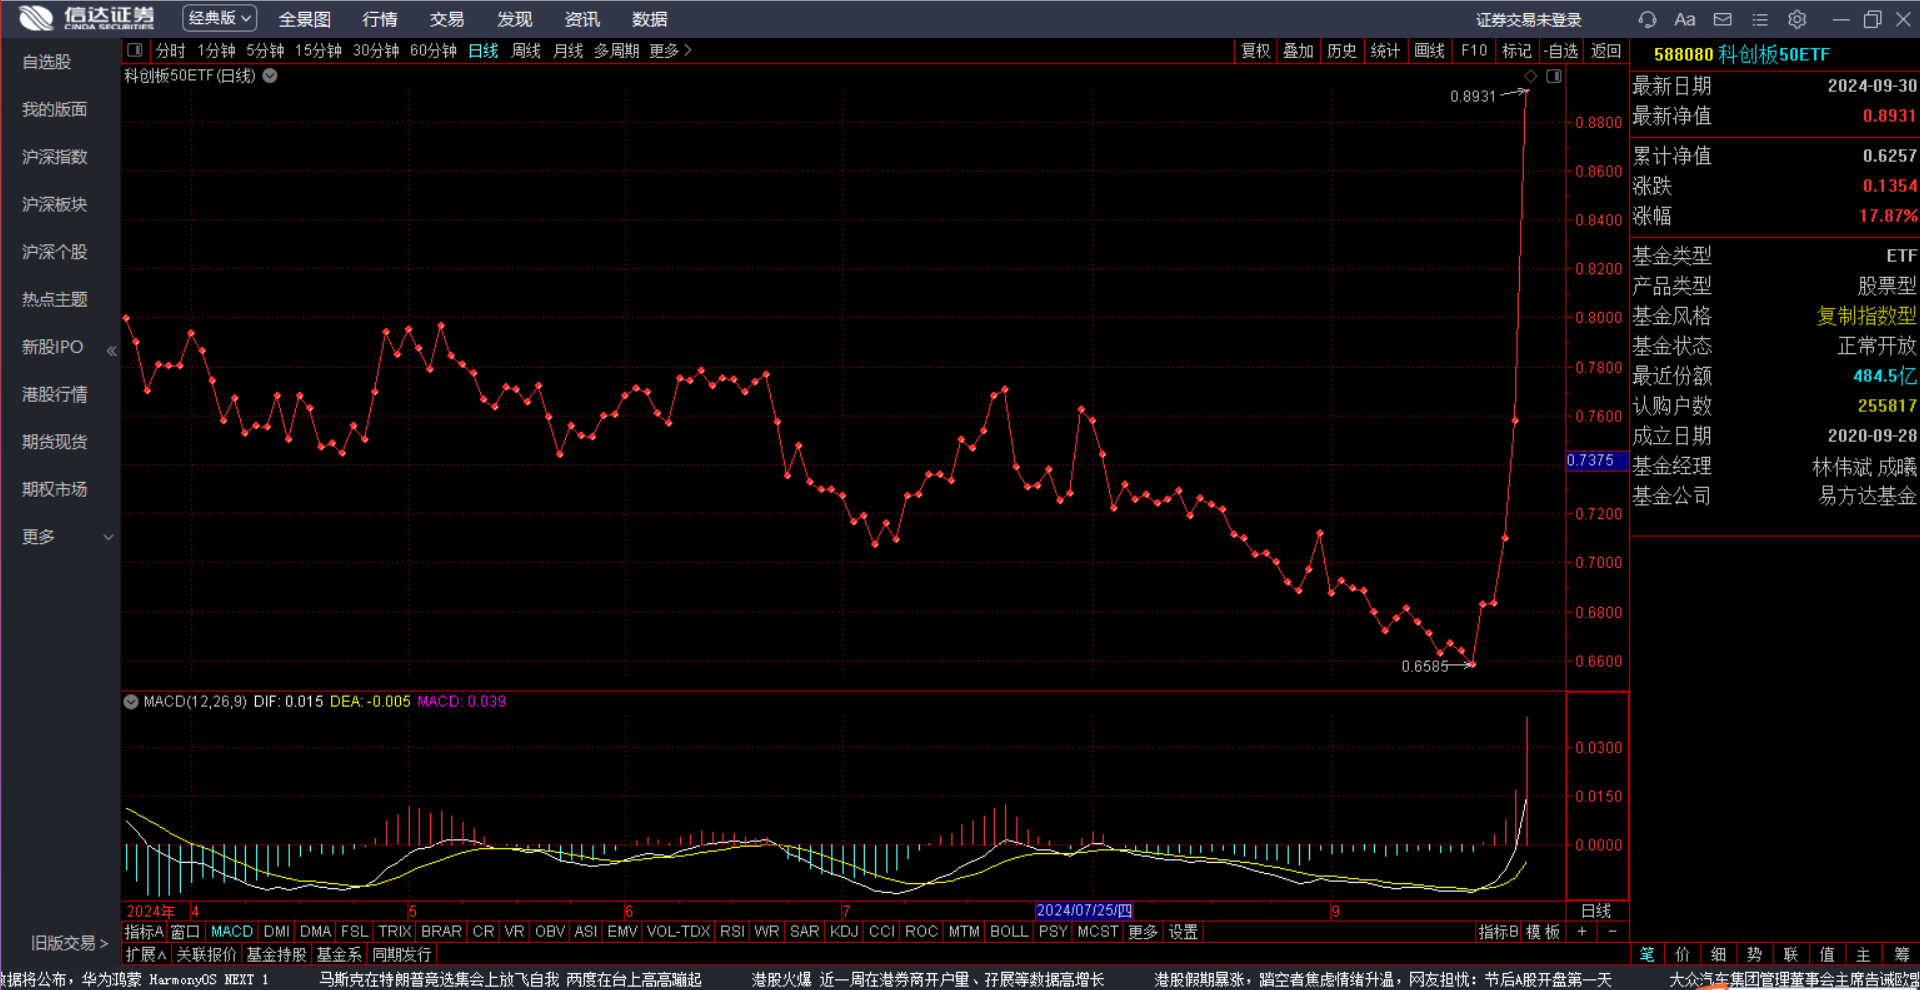Open the 经典版 version dropdown

pyautogui.click(x=219, y=18)
